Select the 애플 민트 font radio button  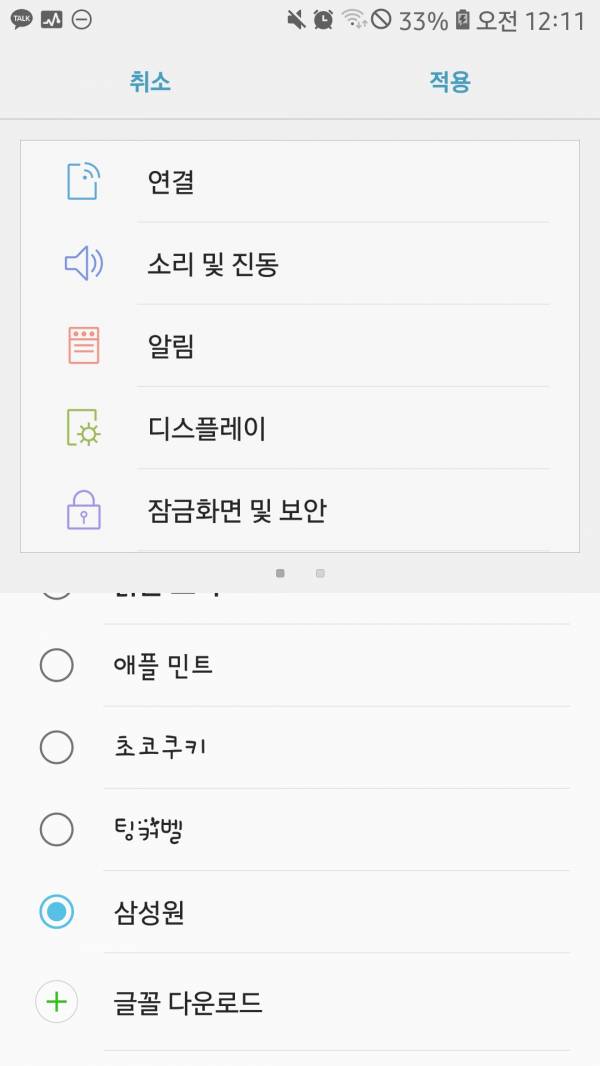pos(57,665)
